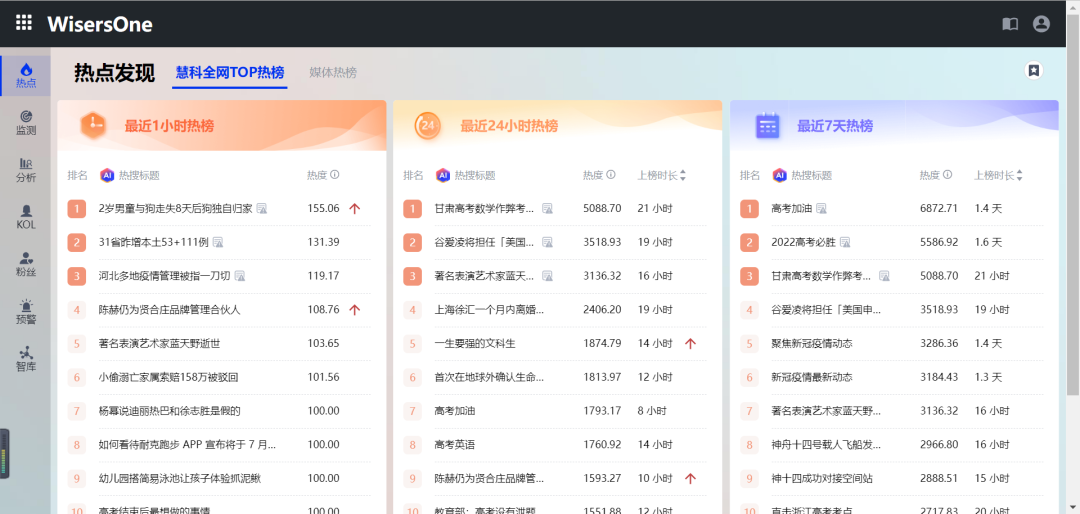Screen dimensions: 1080x514
Task: Switch to 媒体热榜 tab
Action: click(333, 73)
